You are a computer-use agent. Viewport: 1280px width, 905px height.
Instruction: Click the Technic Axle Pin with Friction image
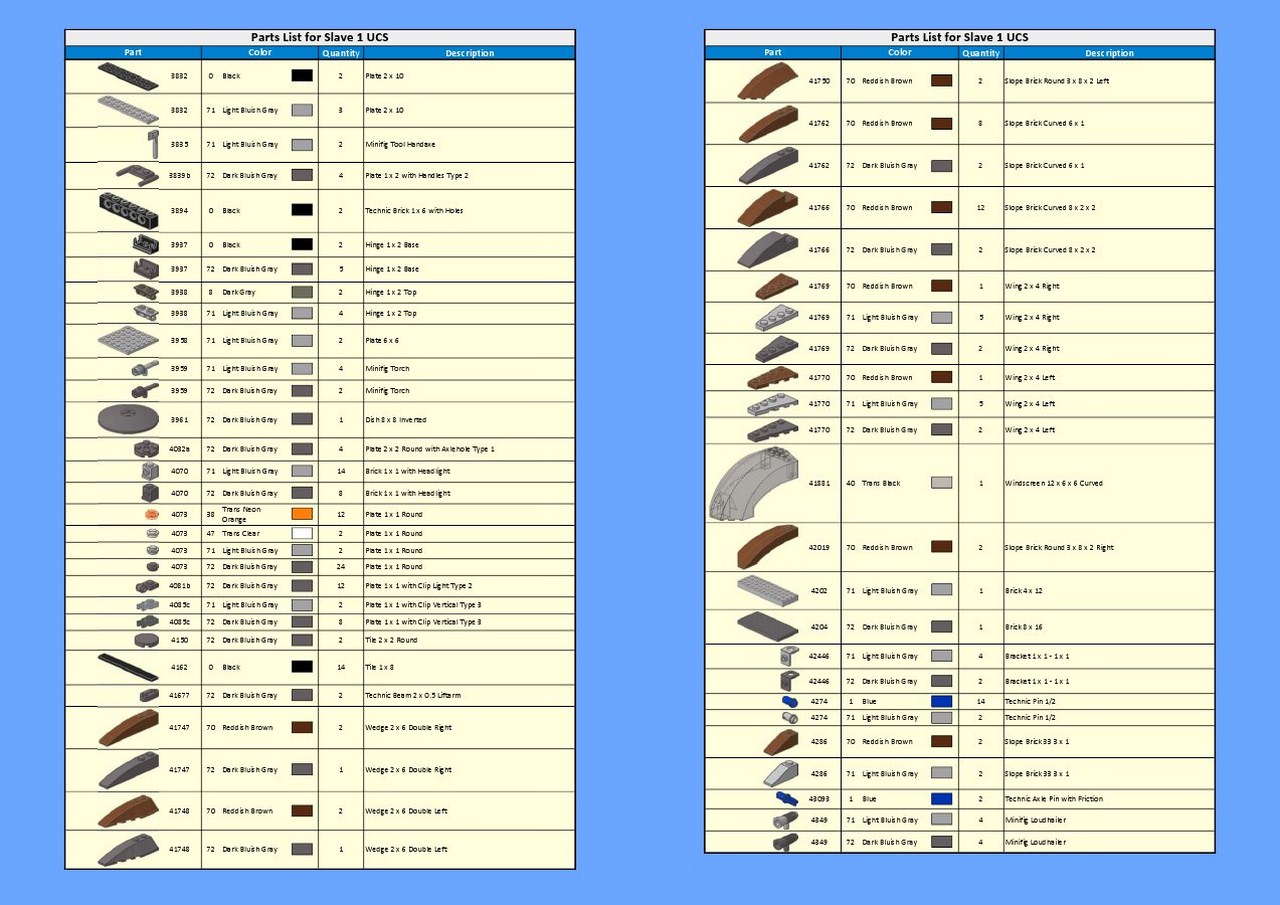tap(788, 798)
